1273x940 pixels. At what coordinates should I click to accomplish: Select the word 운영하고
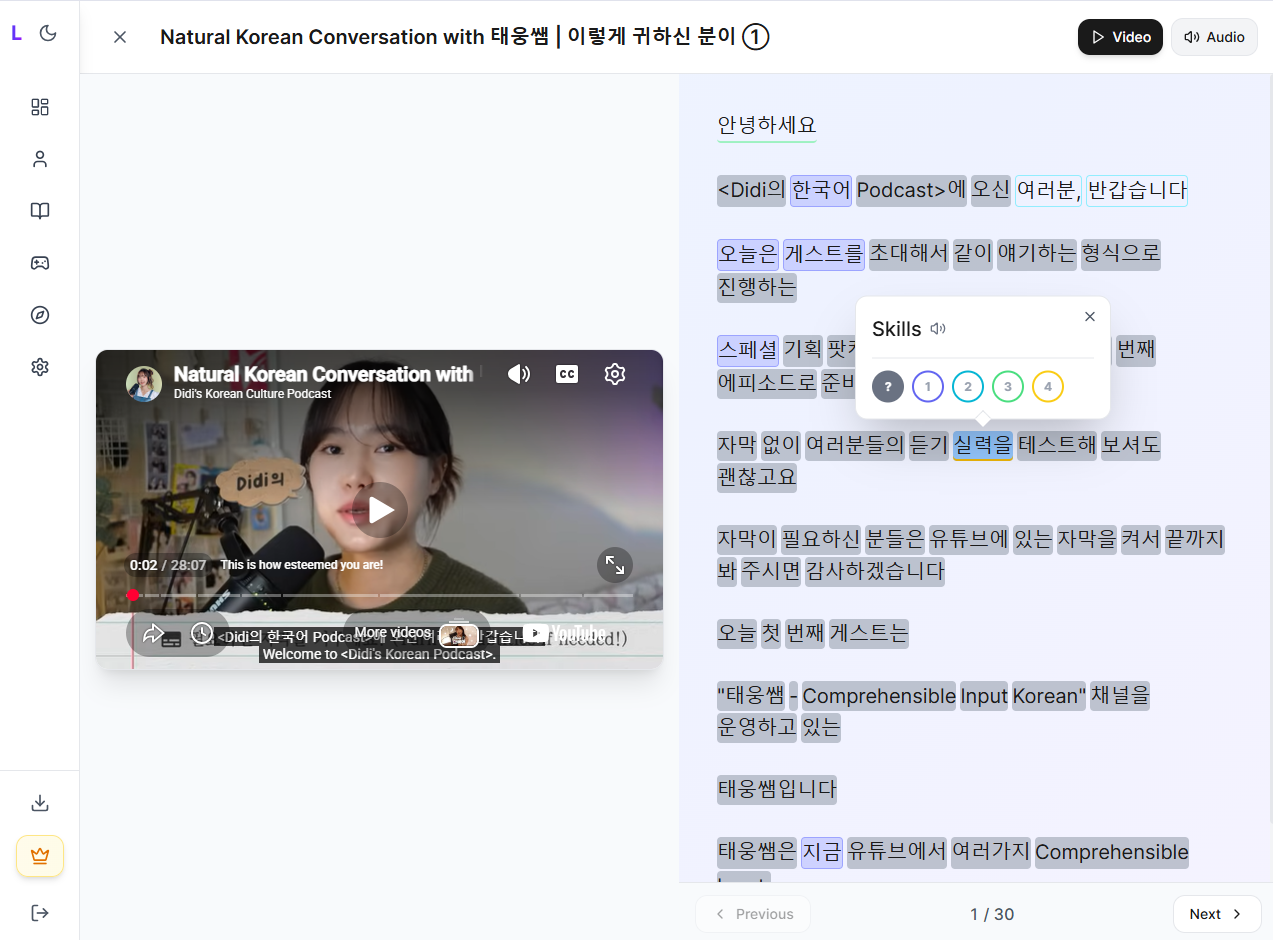coord(757,727)
